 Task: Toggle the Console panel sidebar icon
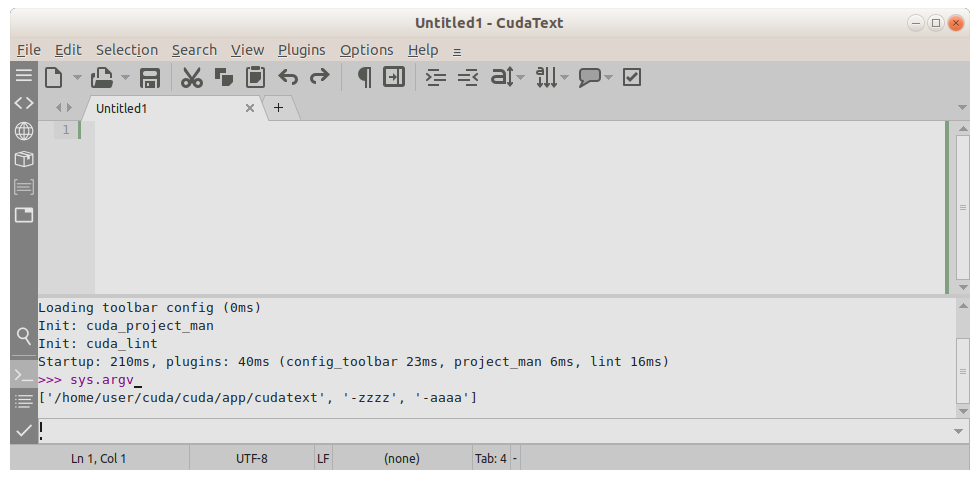(24, 375)
